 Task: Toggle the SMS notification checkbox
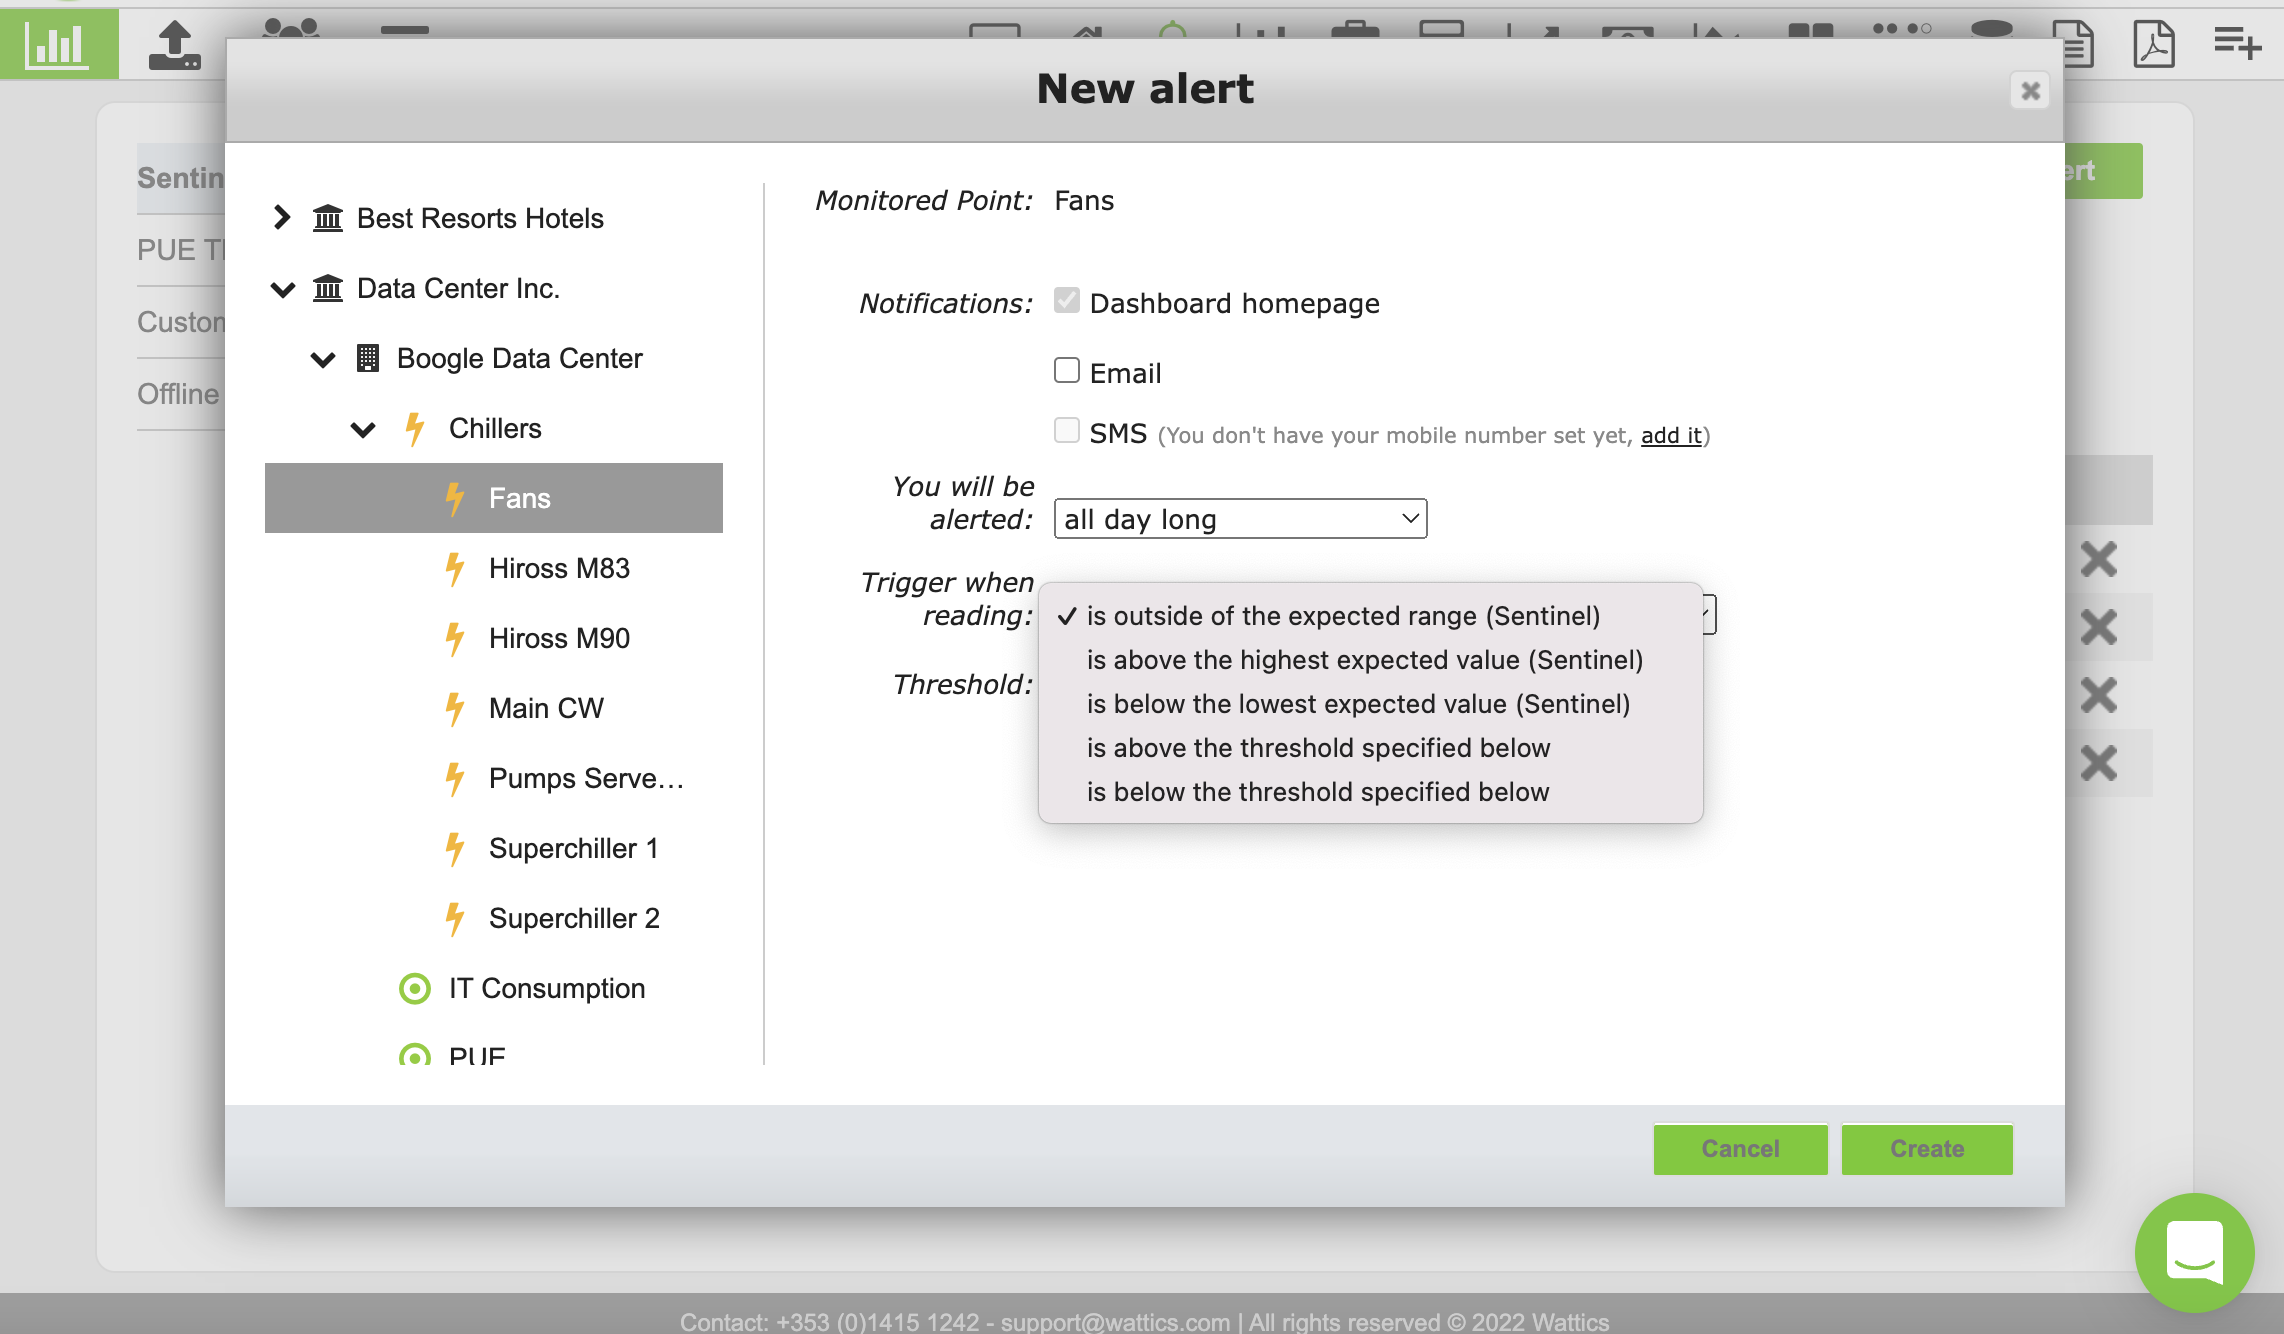(1067, 431)
